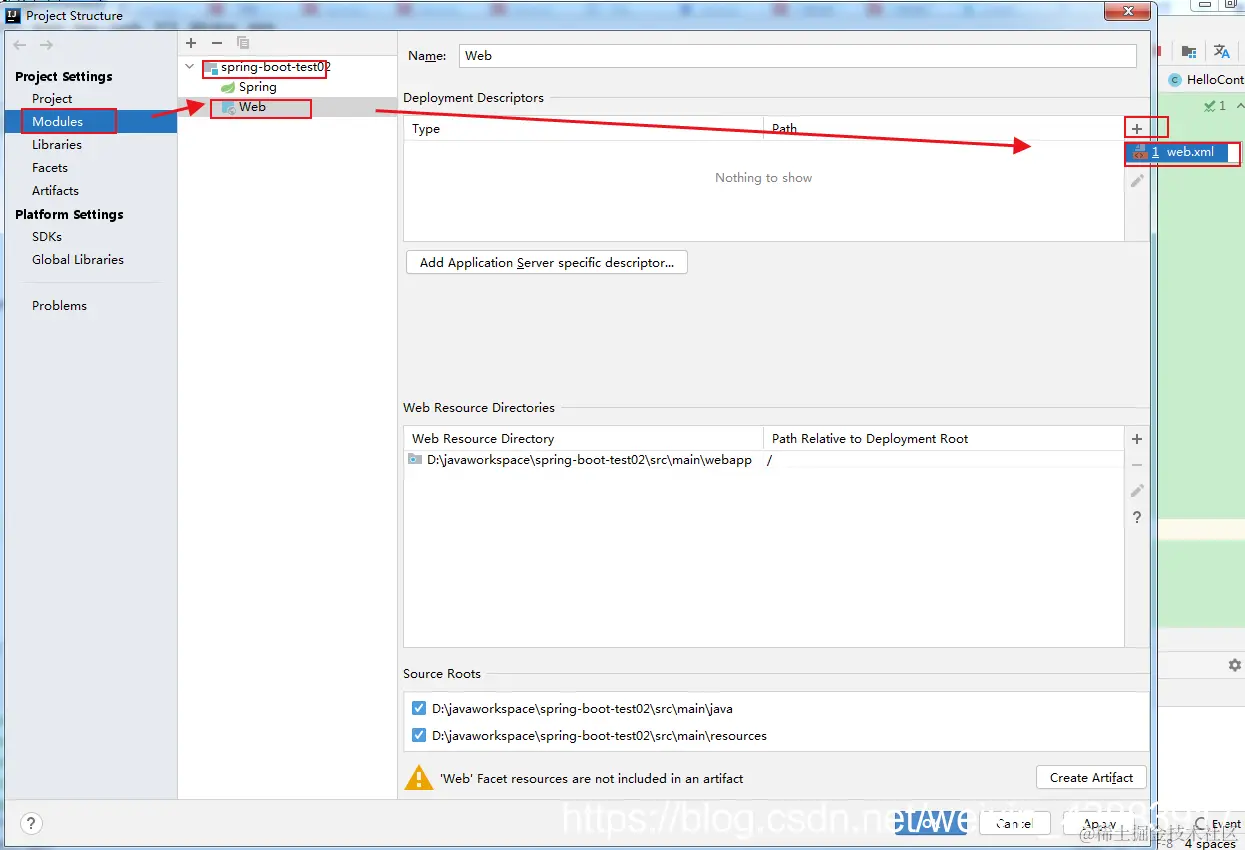The width and height of the screenshot is (1245, 850).
Task: Open the Artifacts settings page
Action: click(55, 190)
